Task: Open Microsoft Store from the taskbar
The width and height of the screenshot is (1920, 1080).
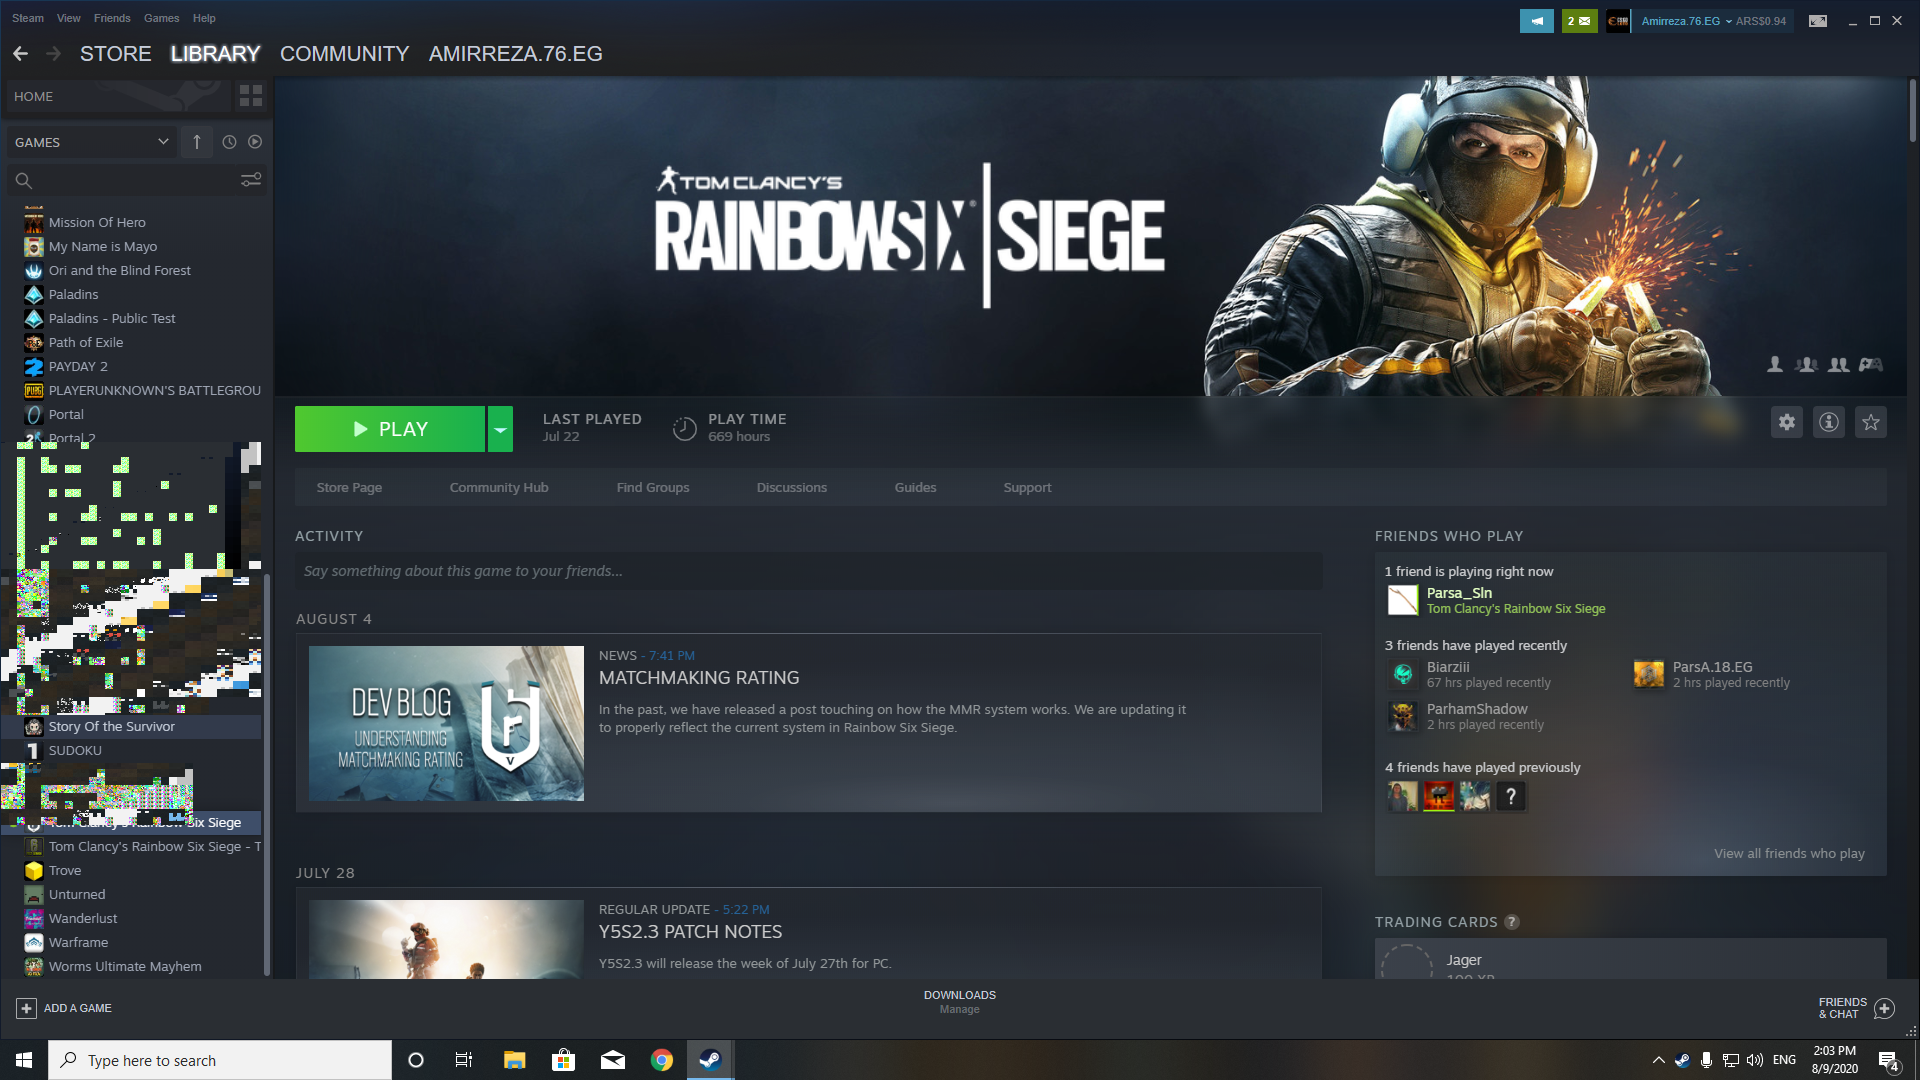Action: [x=563, y=1060]
